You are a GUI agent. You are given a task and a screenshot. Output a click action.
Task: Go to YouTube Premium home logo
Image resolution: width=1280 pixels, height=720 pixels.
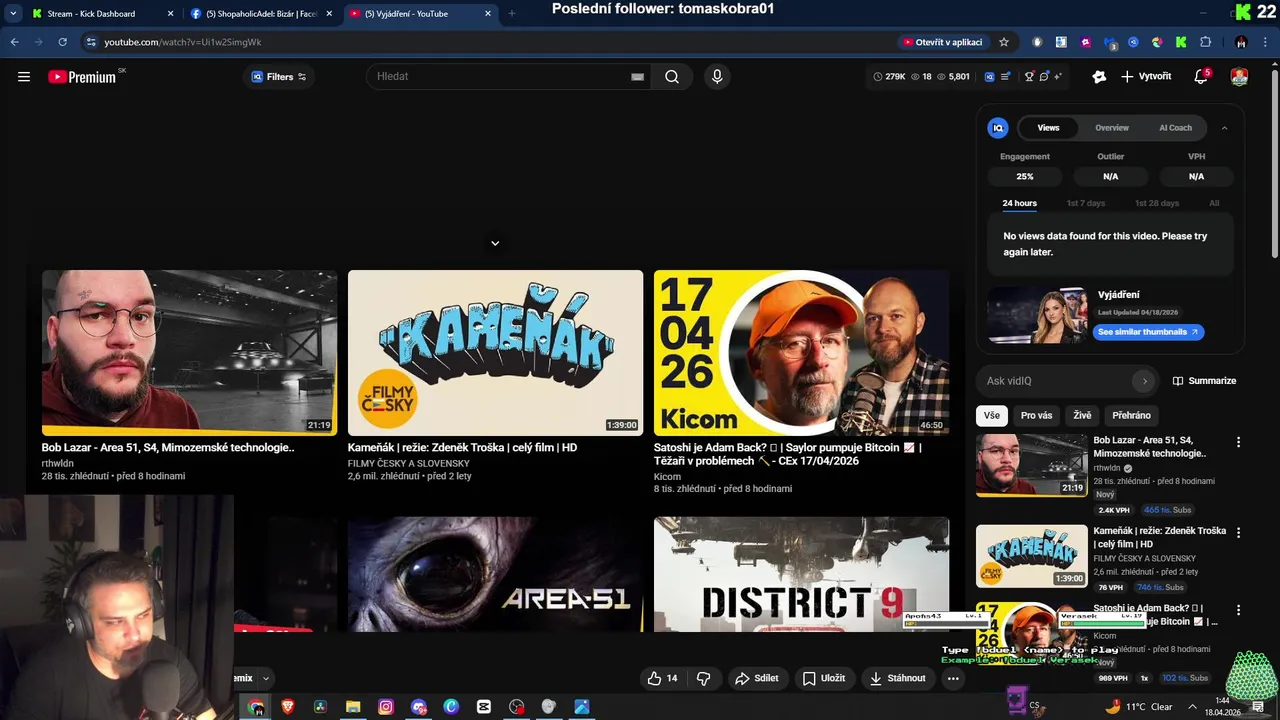[82, 77]
